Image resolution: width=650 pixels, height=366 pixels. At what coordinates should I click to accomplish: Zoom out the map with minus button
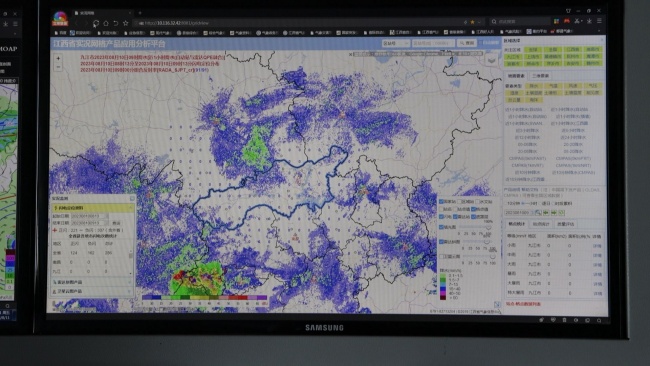pos(58,67)
